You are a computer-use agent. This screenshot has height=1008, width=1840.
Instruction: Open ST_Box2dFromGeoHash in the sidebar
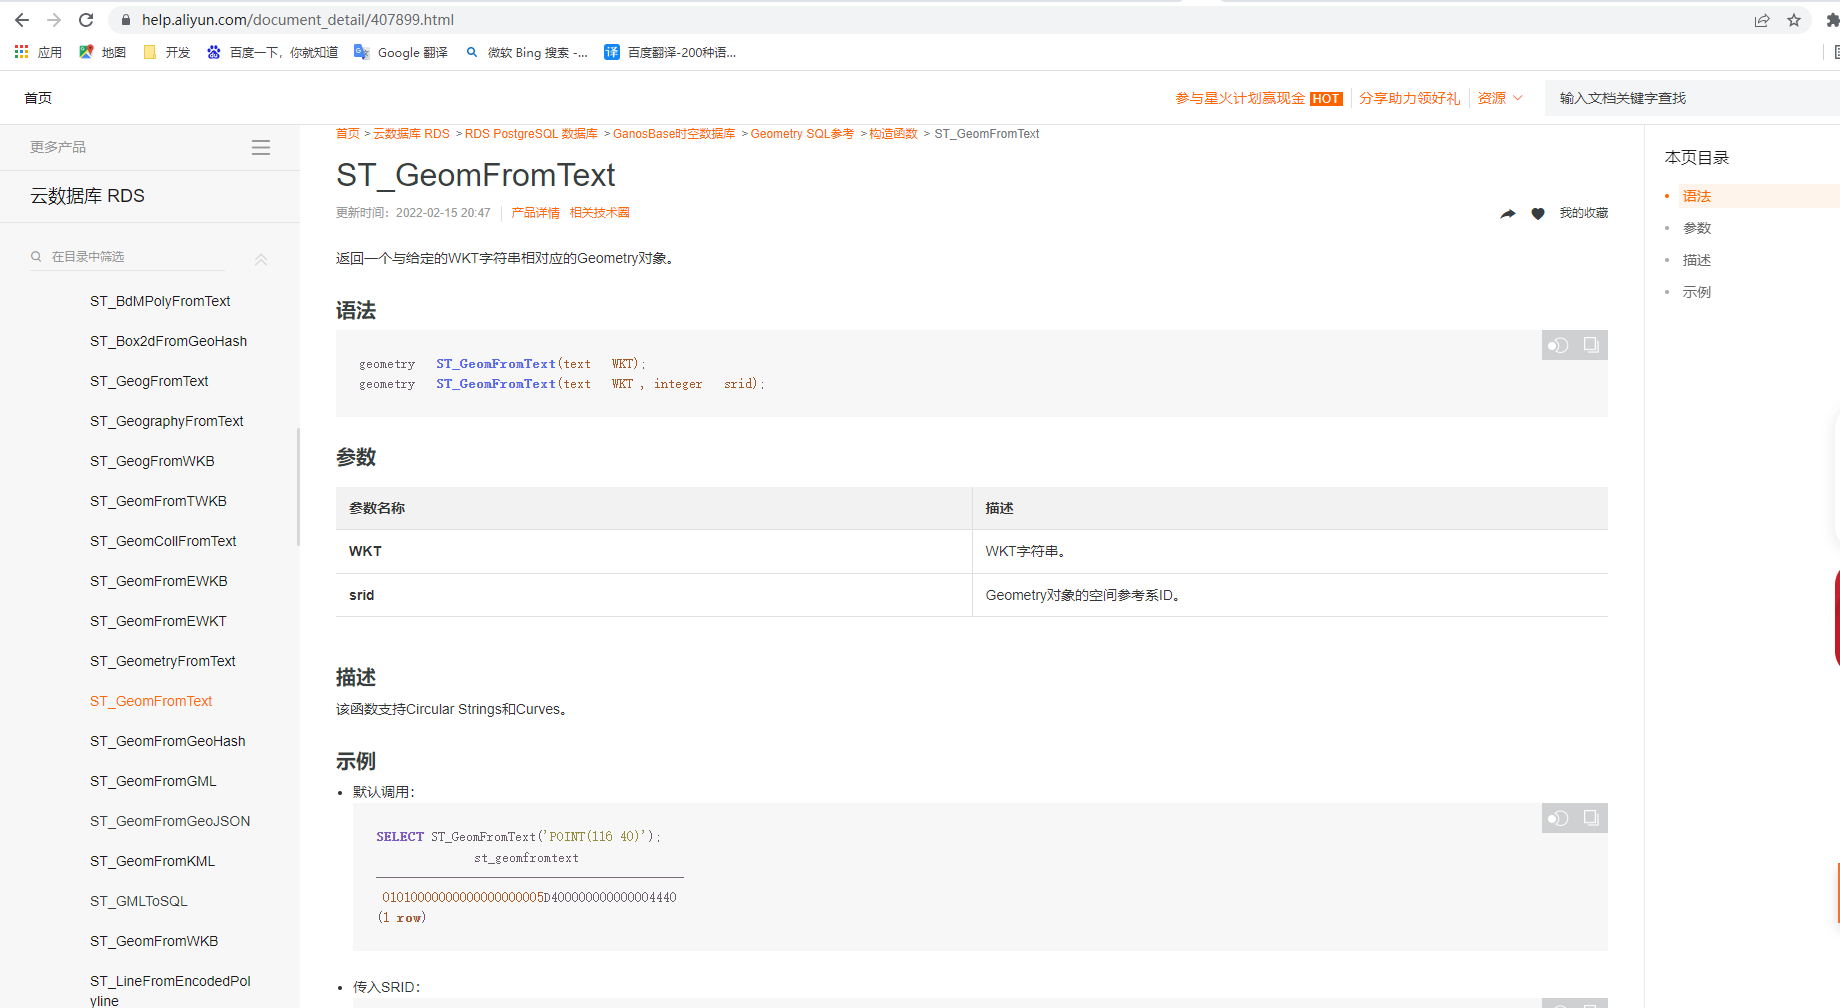point(168,341)
